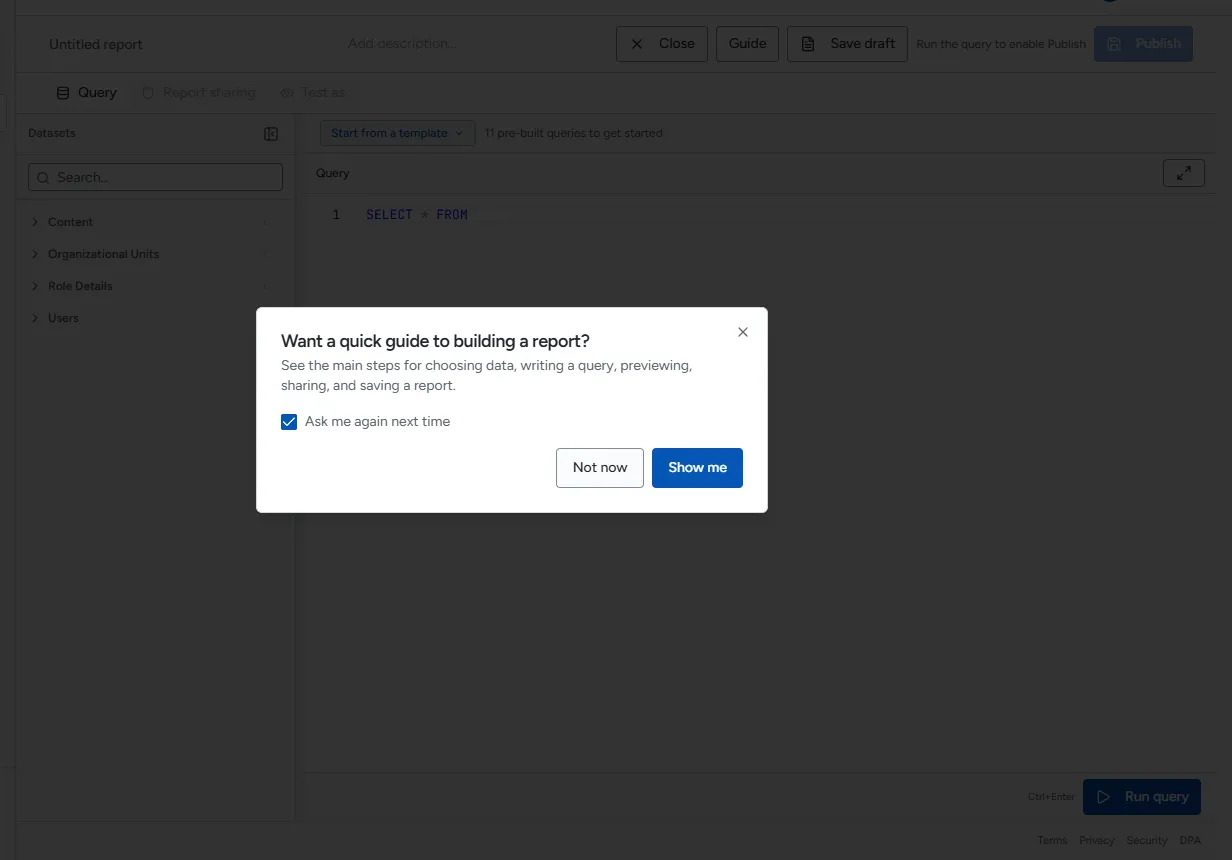Open the Security link
The image size is (1232, 860).
1147,841
